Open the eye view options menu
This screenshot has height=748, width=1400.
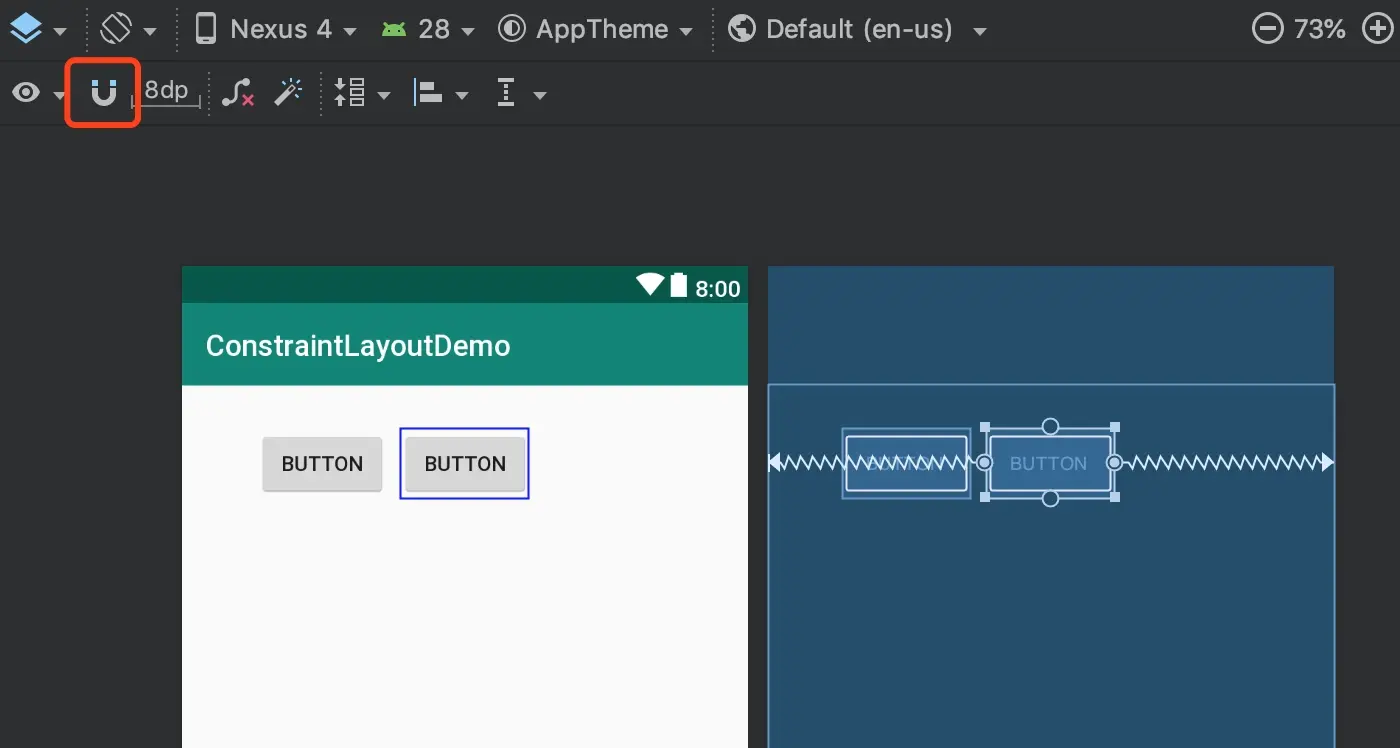tap(38, 94)
